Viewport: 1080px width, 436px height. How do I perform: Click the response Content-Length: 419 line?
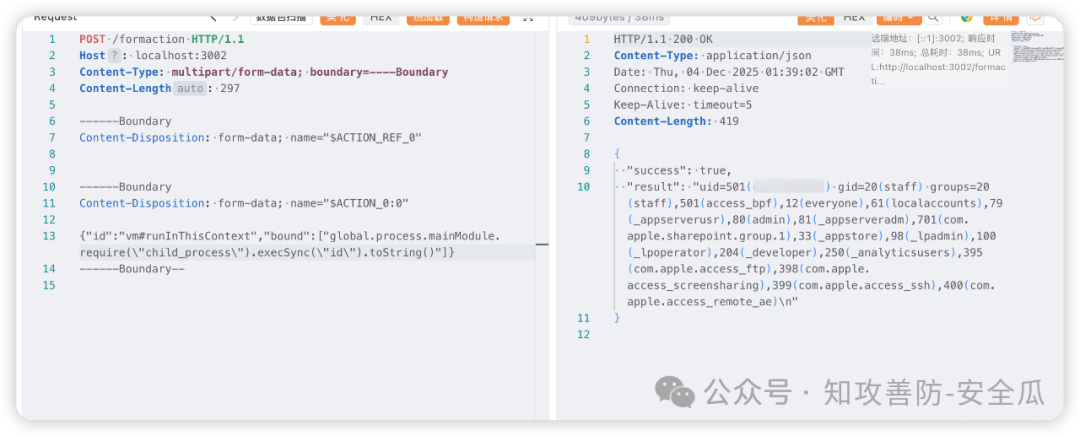(676, 121)
